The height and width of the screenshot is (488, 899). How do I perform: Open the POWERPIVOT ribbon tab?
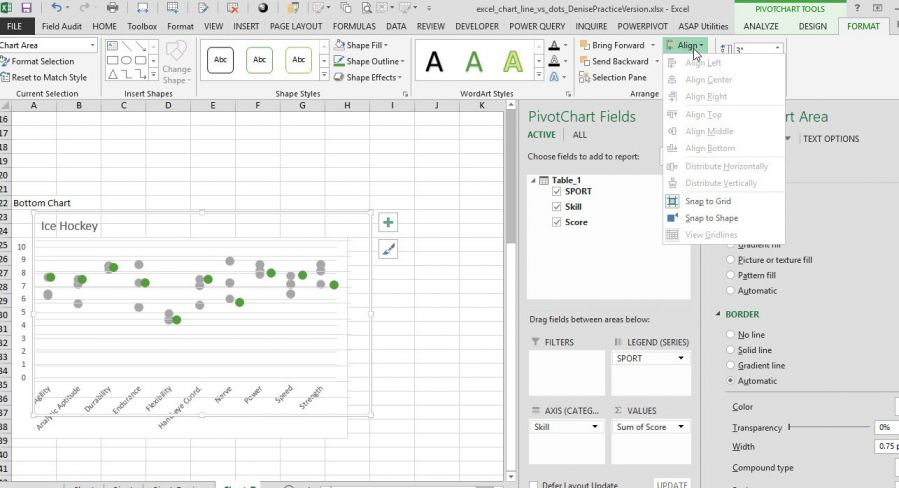642,26
